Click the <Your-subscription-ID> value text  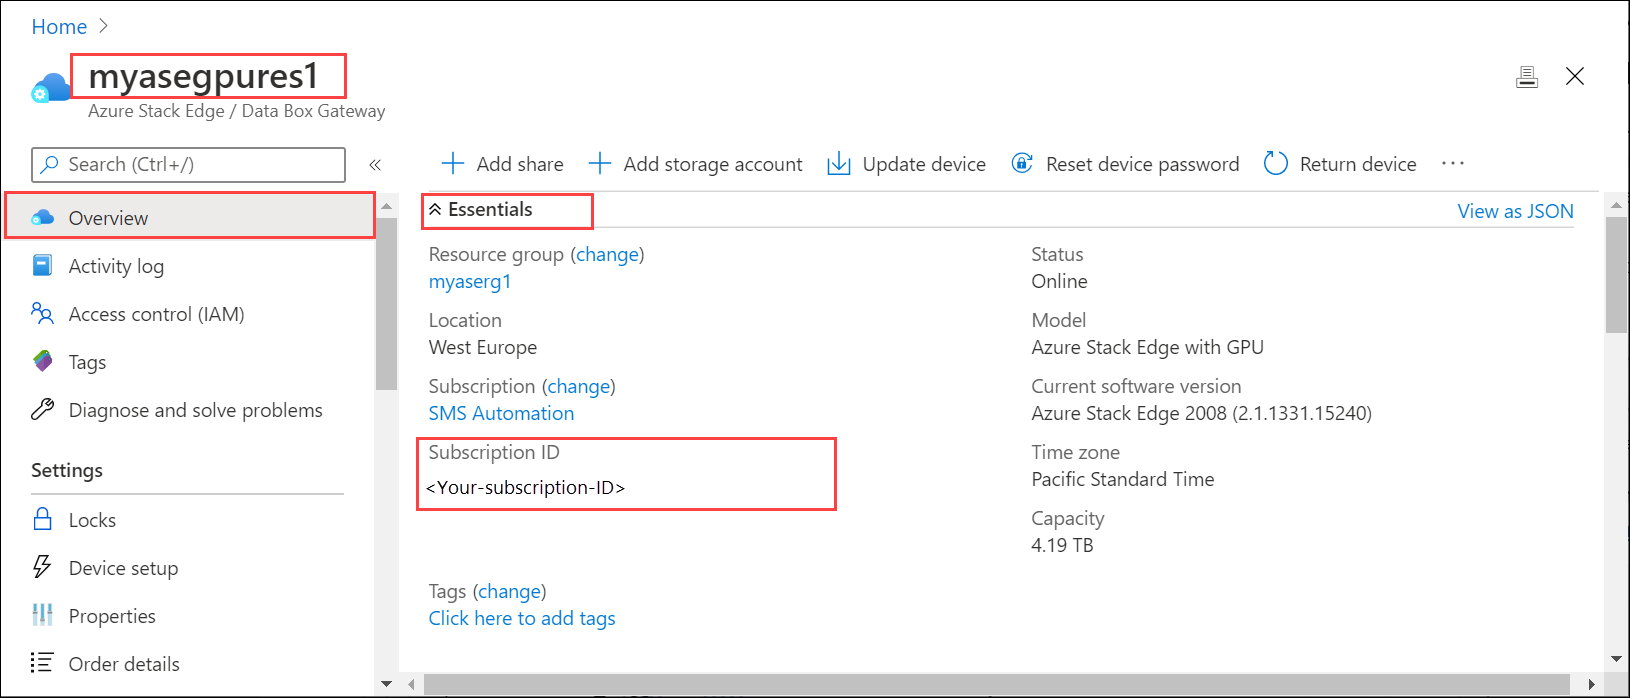pos(526,488)
